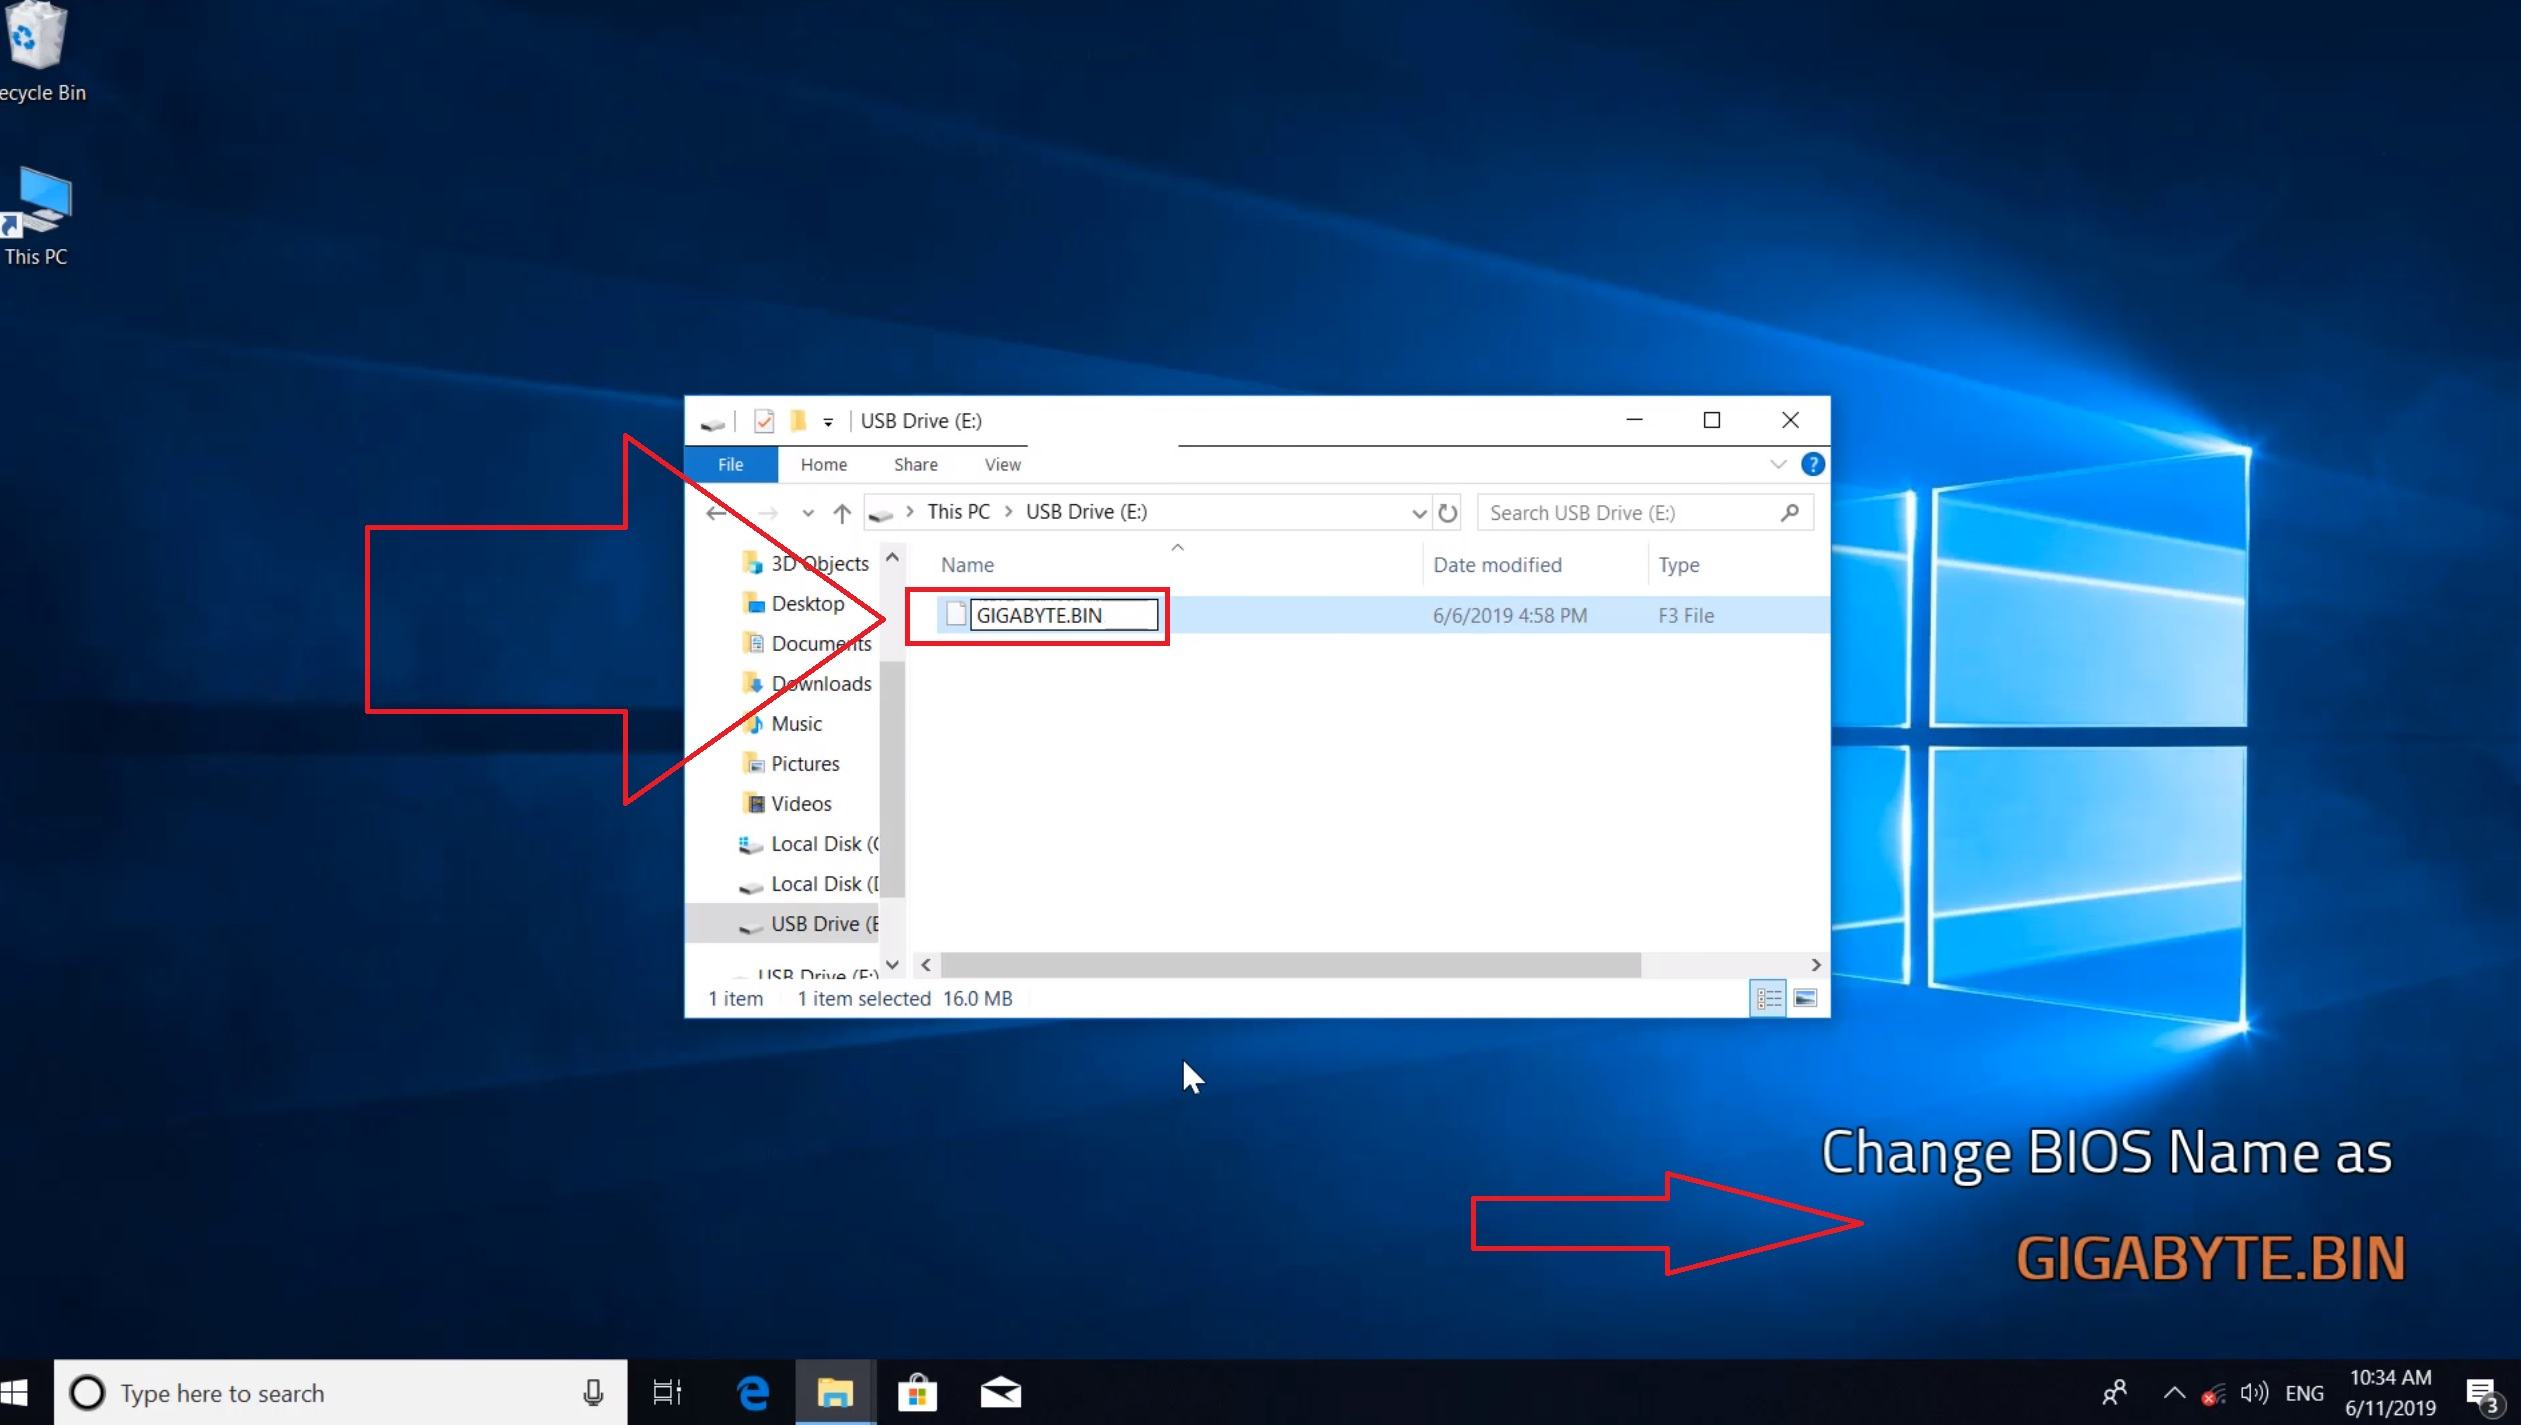Click the Type here to search box
The width and height of the screenshot is (2521, 1425).
[340, 1392]
